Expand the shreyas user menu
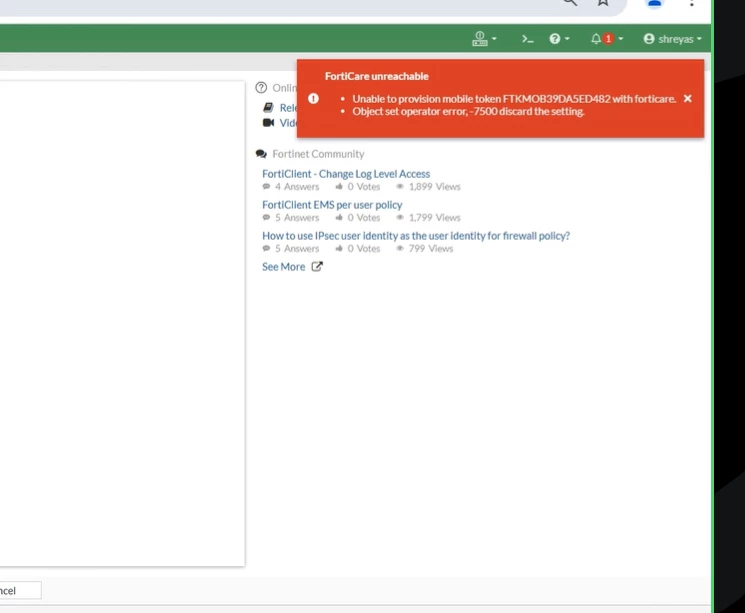The width and height of the screenshot is (745, 613). tap(672, 39)
